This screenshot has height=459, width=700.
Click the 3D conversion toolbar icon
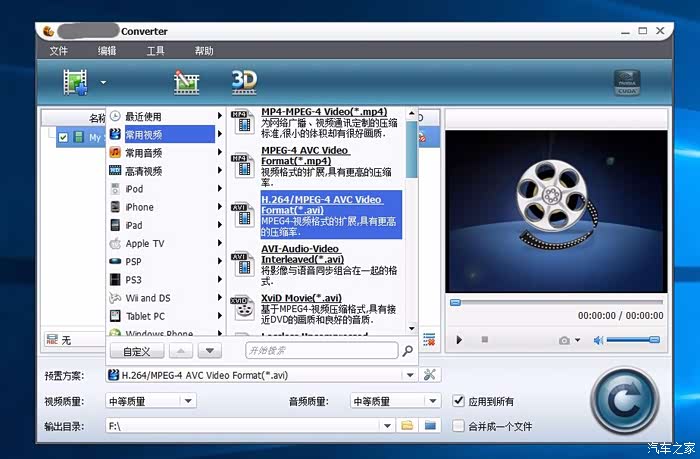(244, 81)
